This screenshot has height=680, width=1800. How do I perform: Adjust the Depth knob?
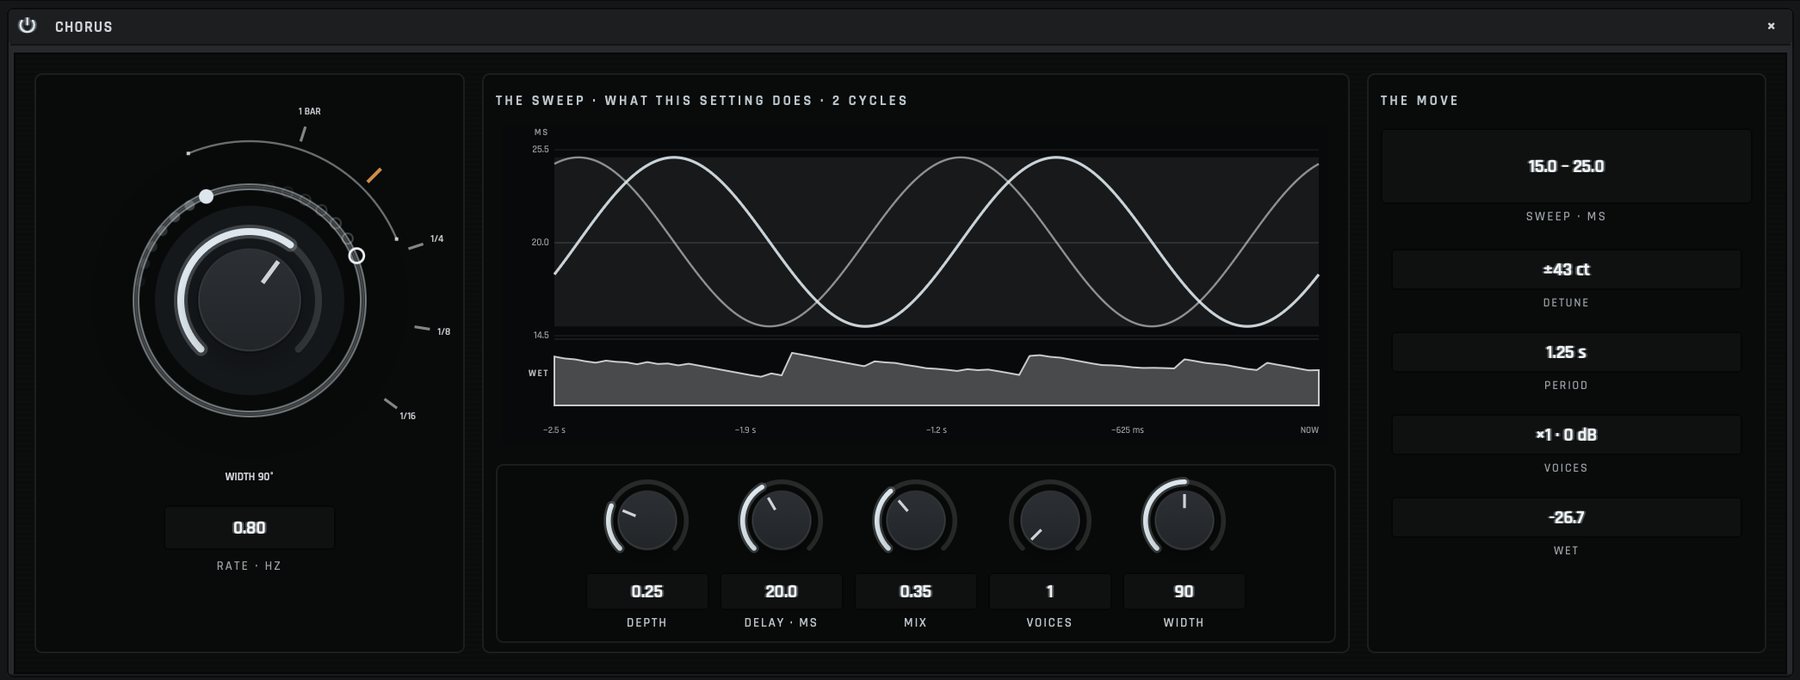point(646,520)
